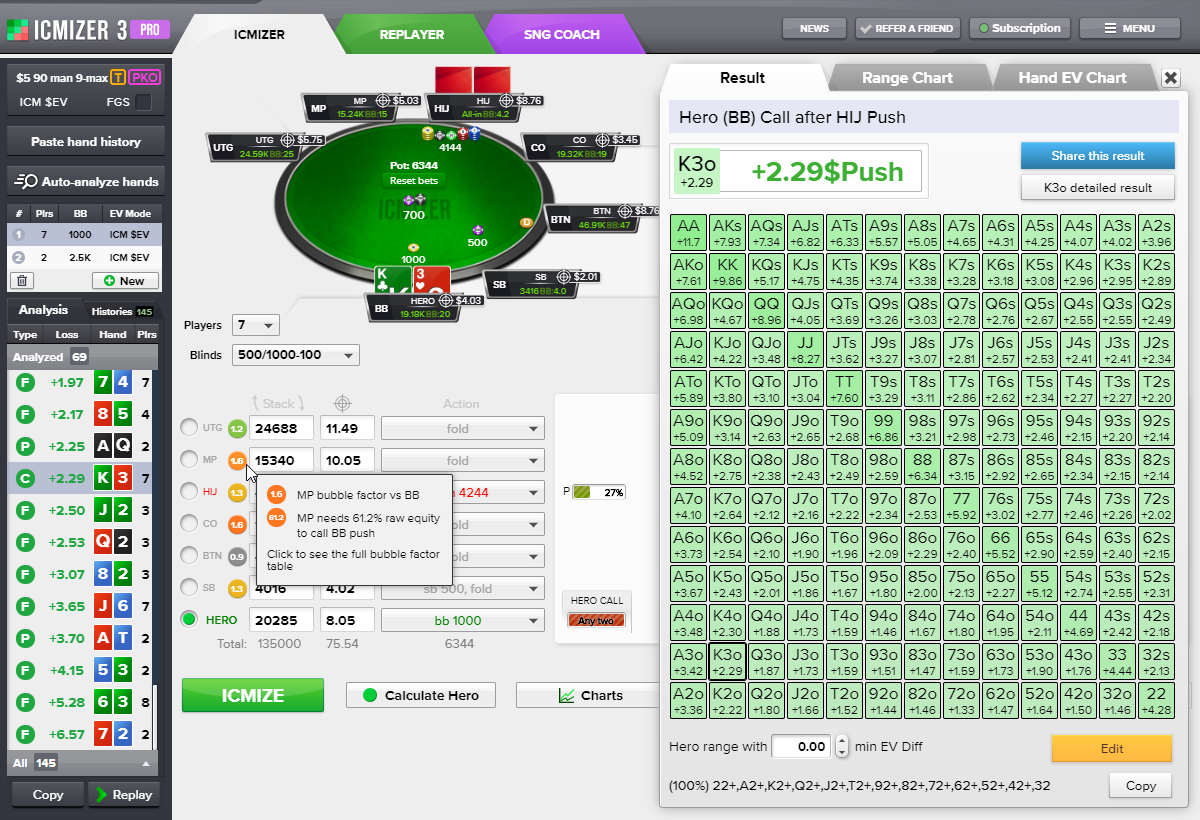
Task: Click the HIJ all-in chip stack
Action: pos(451,134)
